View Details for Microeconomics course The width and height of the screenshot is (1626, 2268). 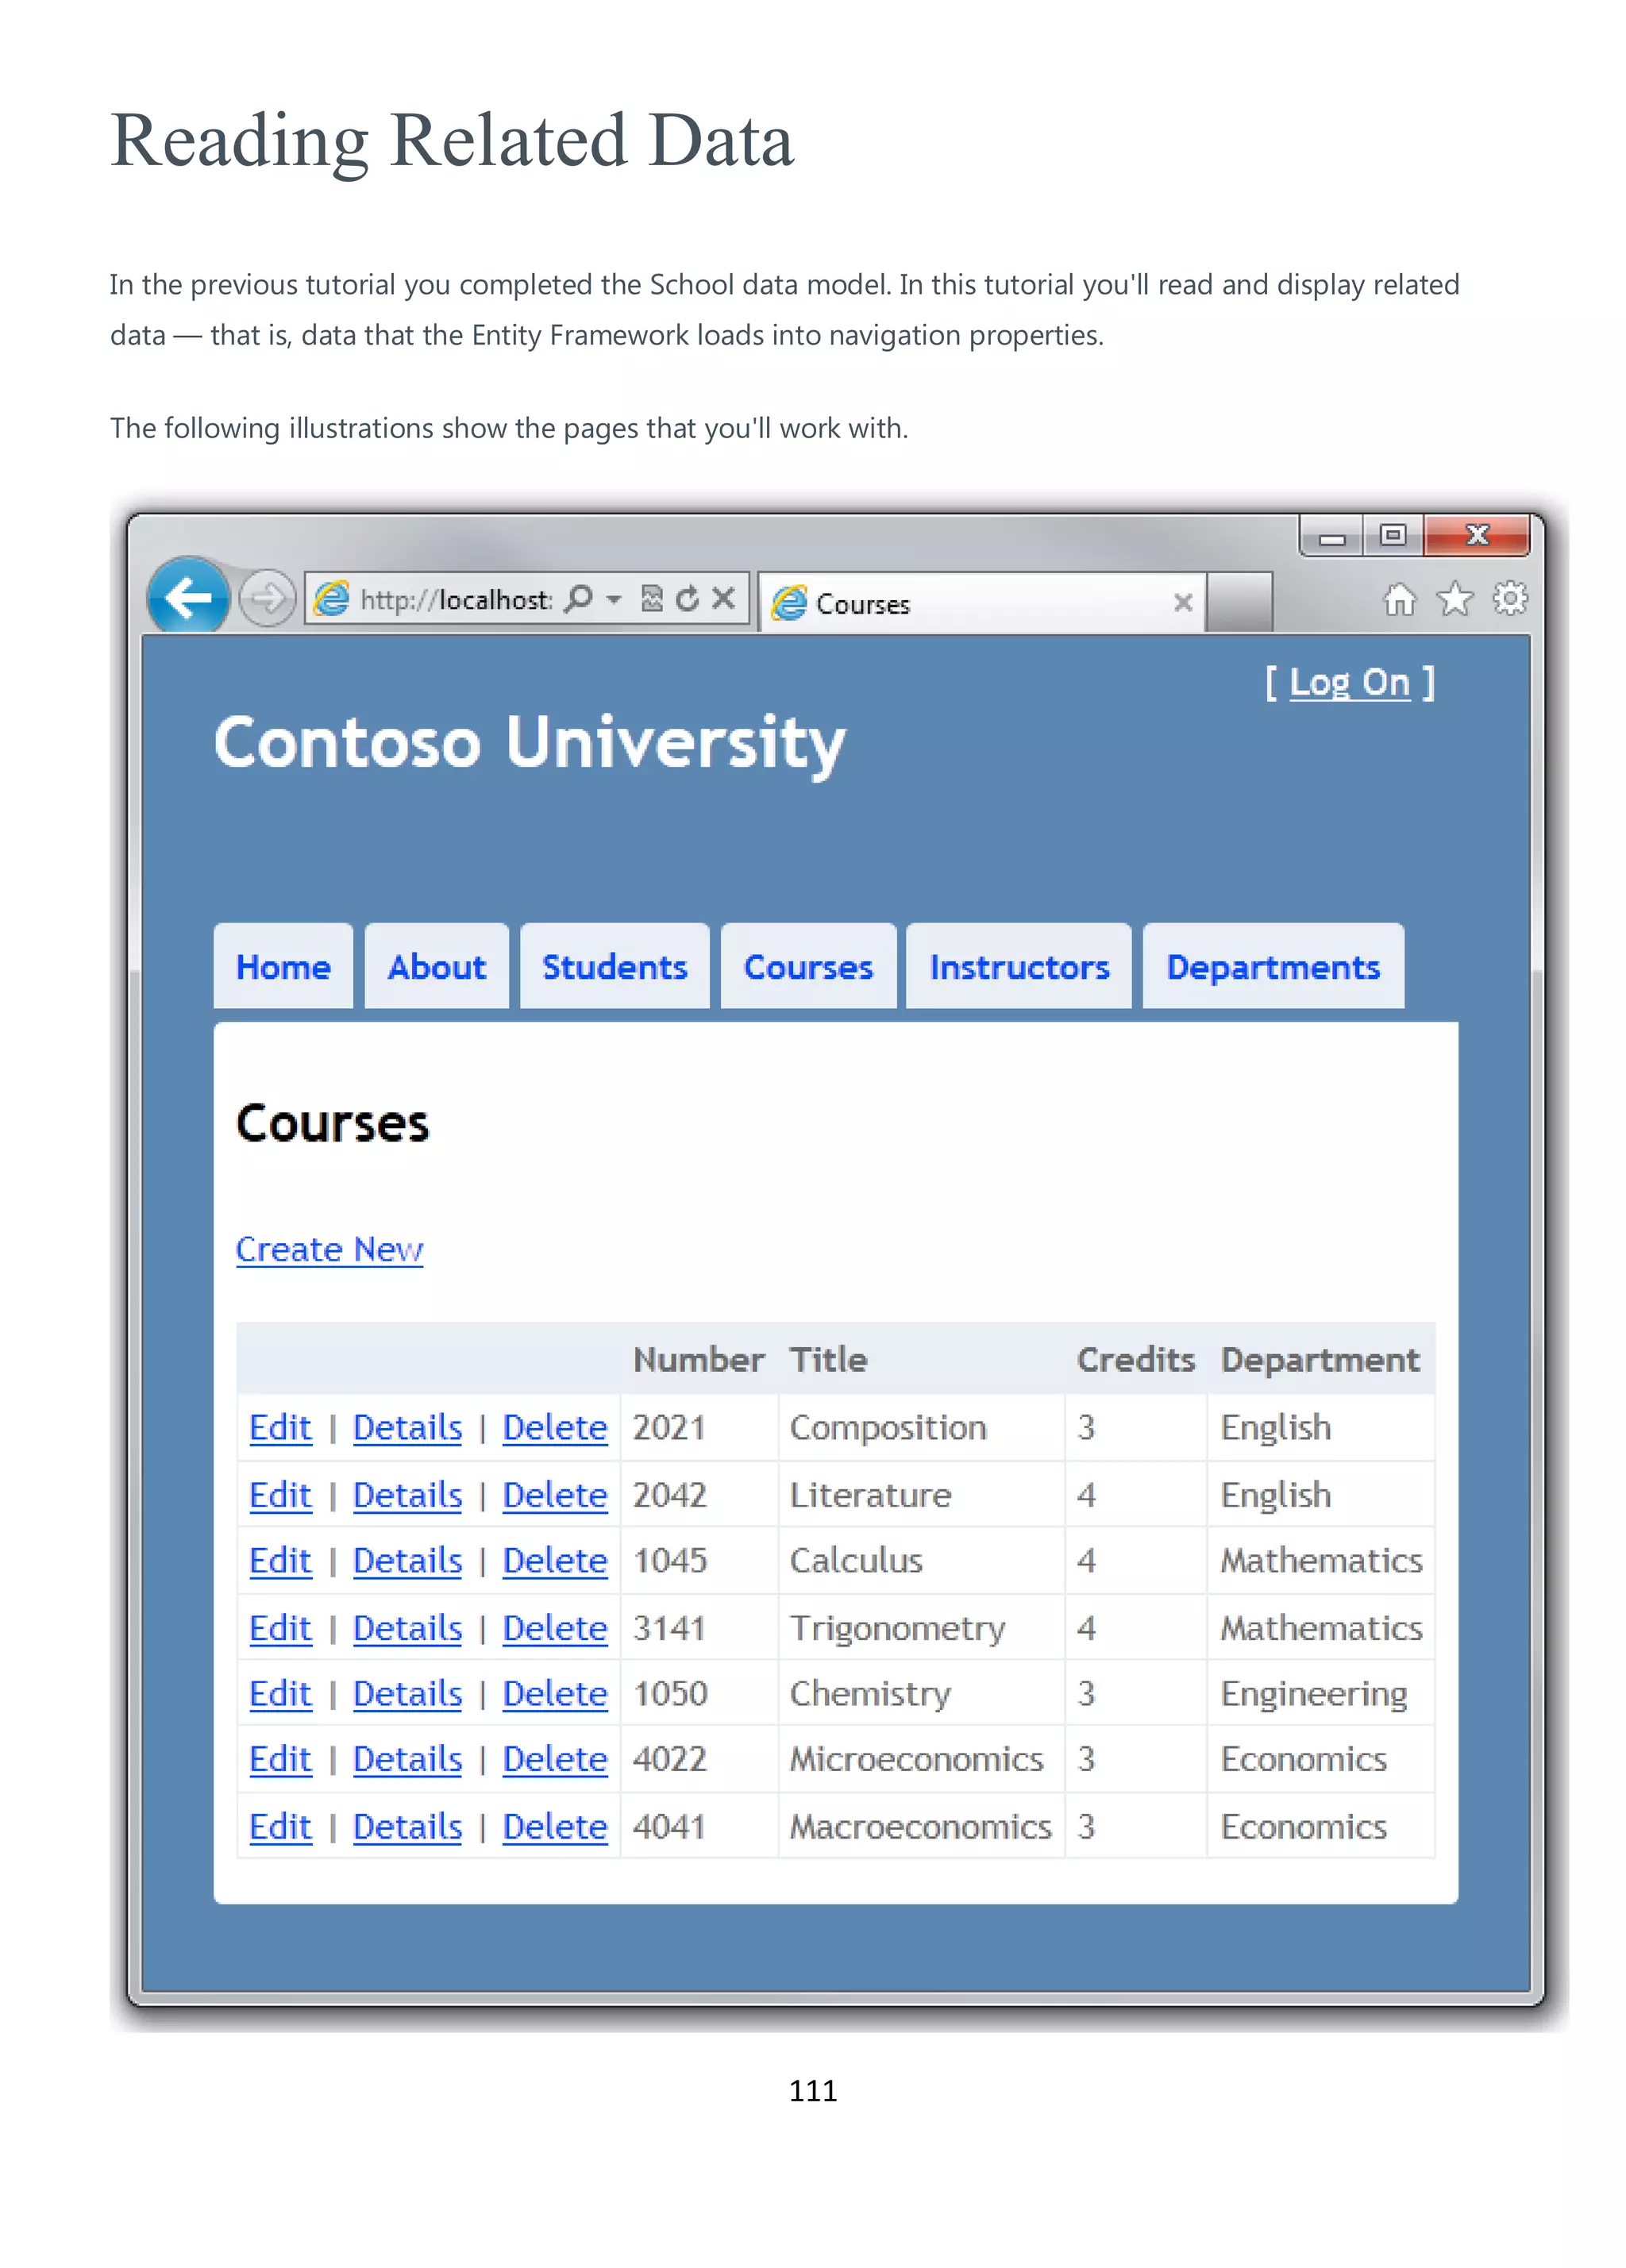407,1760
